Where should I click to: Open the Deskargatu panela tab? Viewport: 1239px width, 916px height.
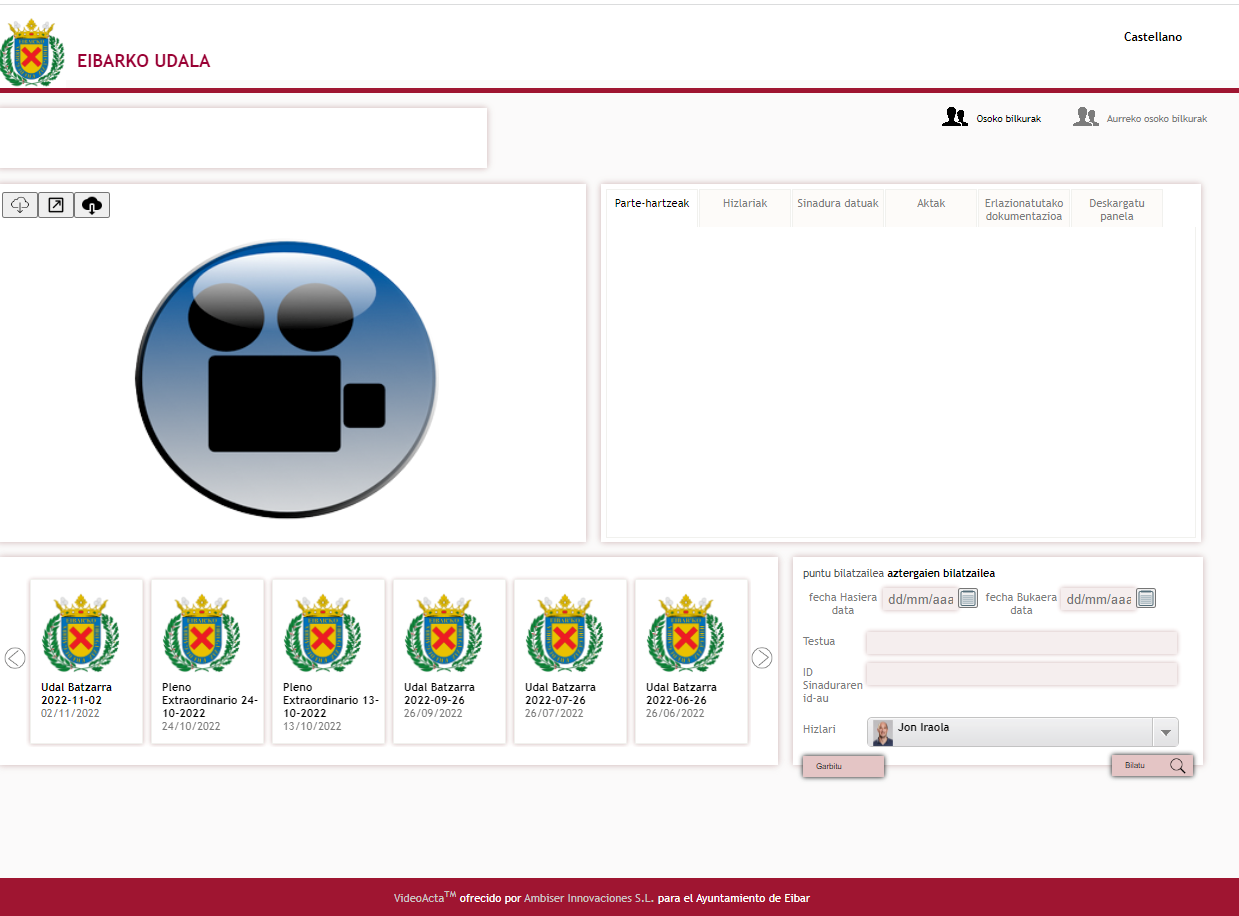1116,209
